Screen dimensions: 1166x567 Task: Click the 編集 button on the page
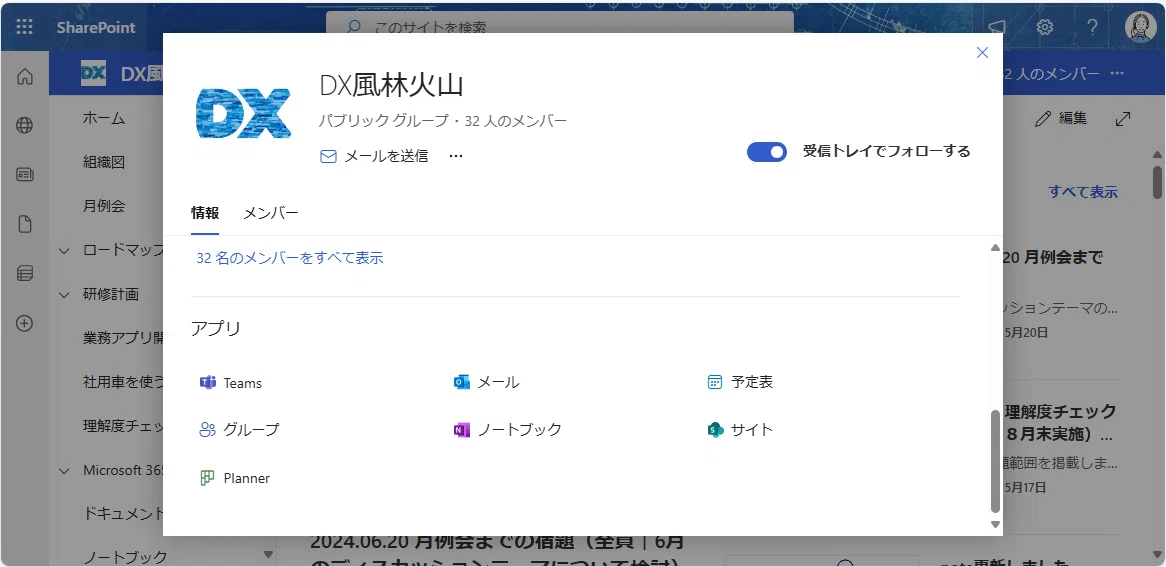1061,118
